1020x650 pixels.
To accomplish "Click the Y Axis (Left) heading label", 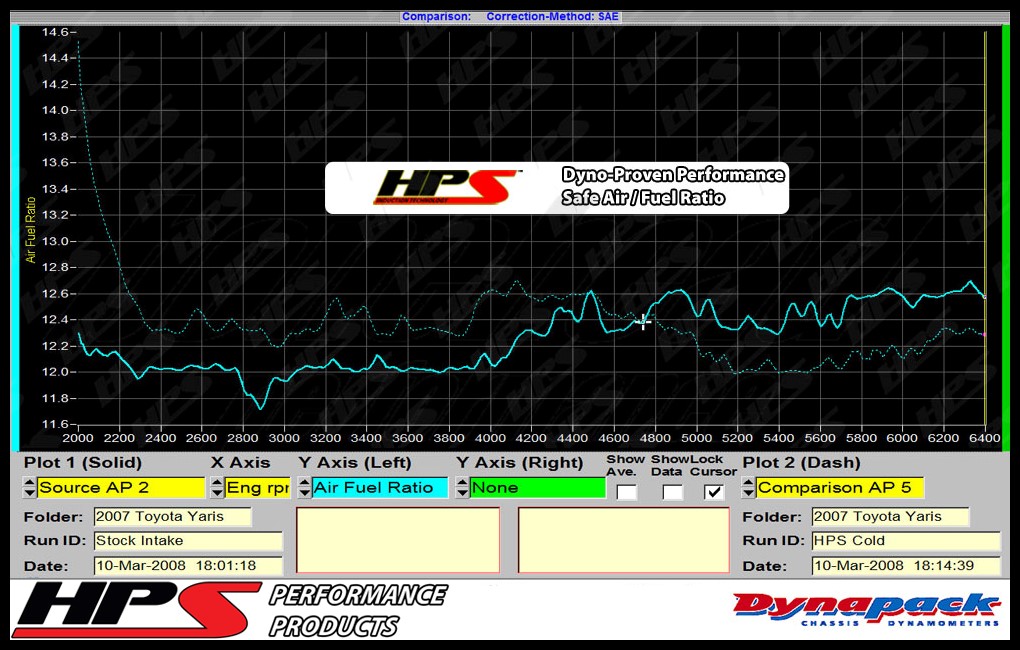I will pos(355,463).
